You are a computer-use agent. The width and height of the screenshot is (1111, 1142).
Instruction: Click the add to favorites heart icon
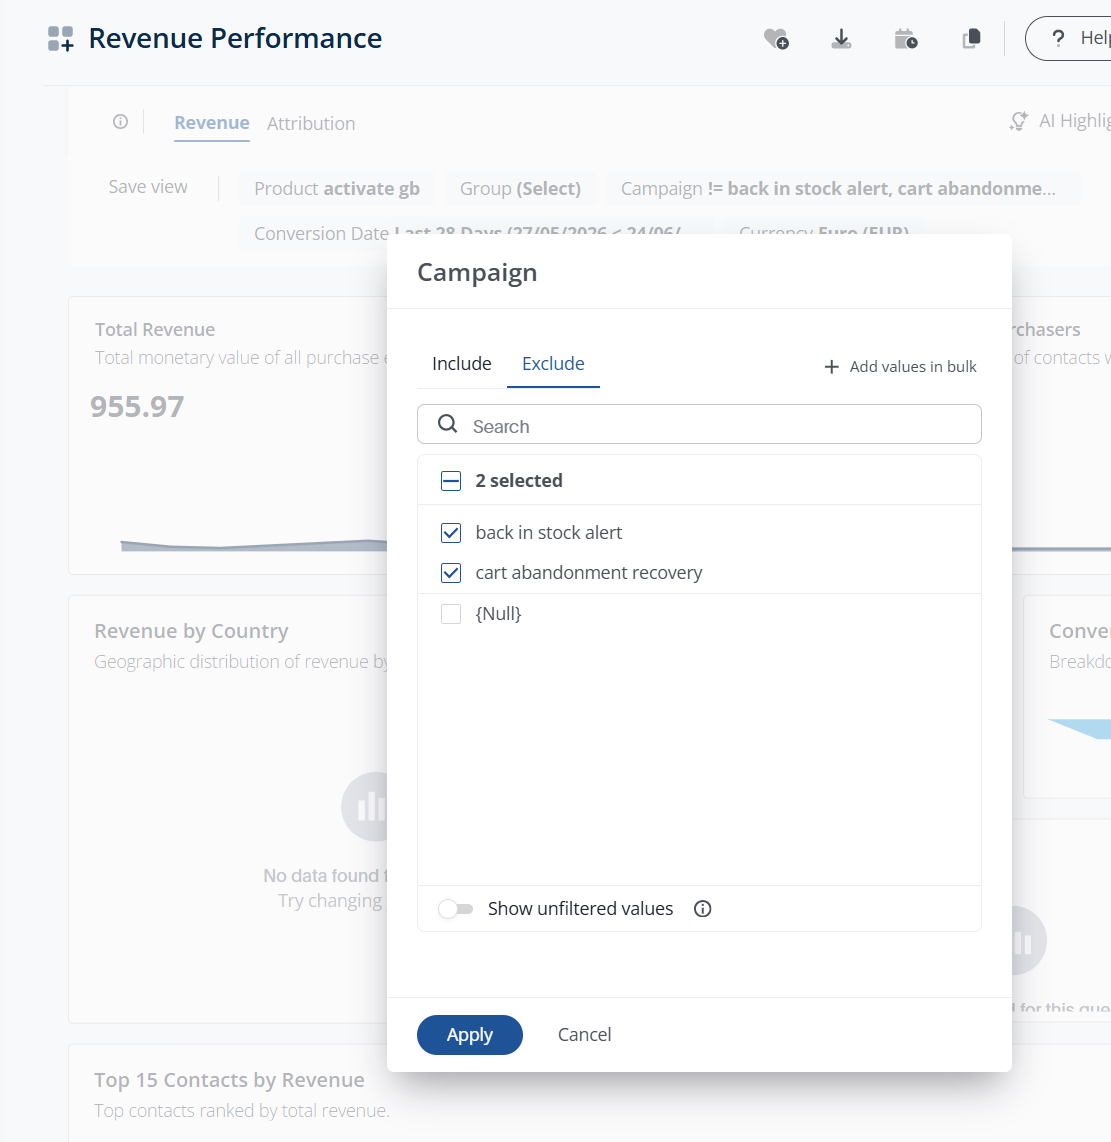coord(776,39)
